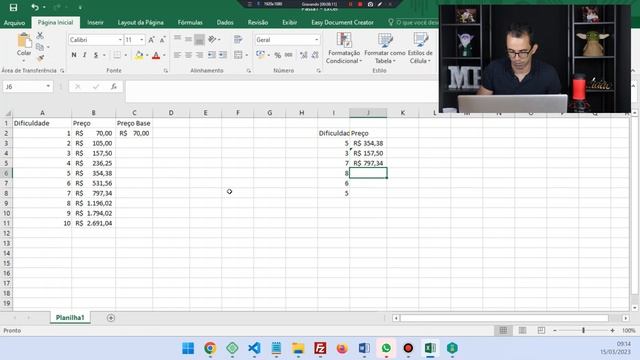Open Chrome from the taskbar

[210, 348]
